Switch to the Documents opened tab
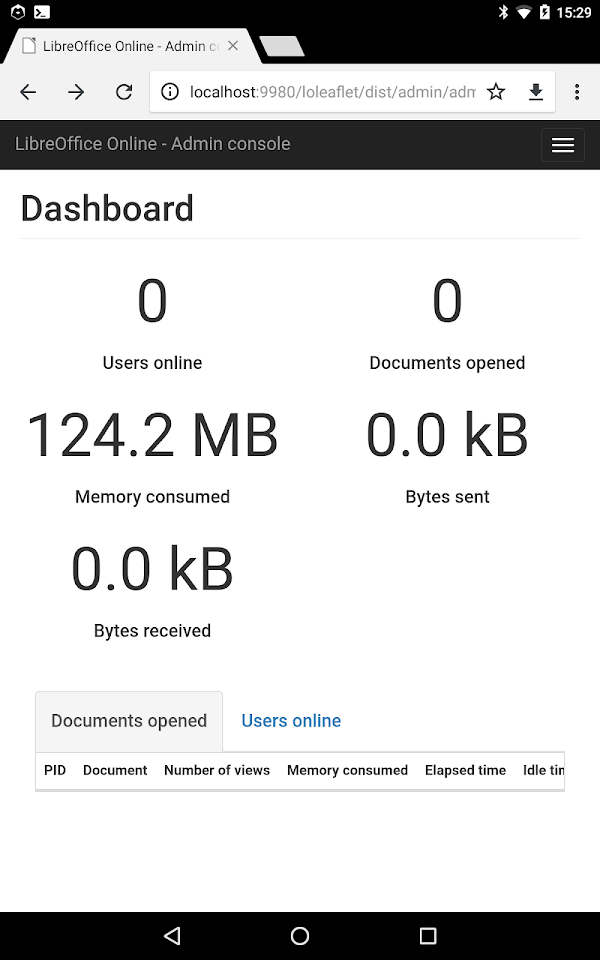Screen dimensions: 600x960 point(129,721)
